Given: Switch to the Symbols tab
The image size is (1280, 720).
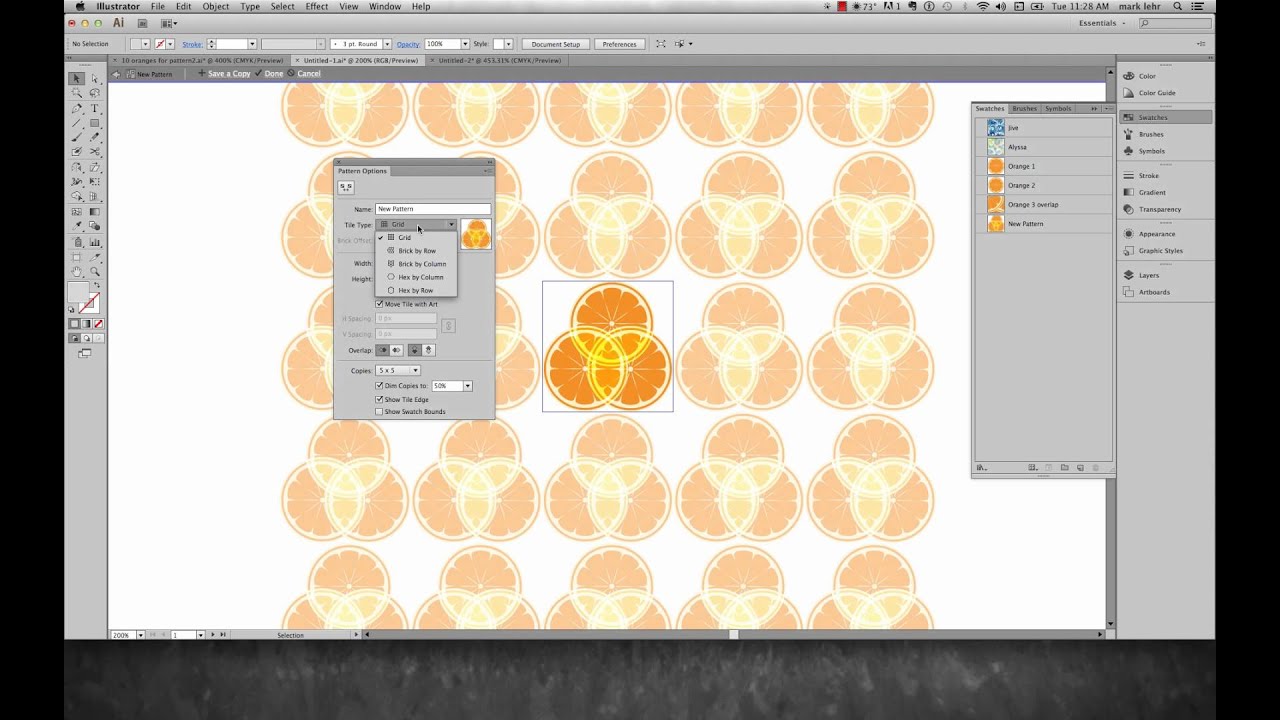Looking at the screenshot, I should pos(1058,108).
